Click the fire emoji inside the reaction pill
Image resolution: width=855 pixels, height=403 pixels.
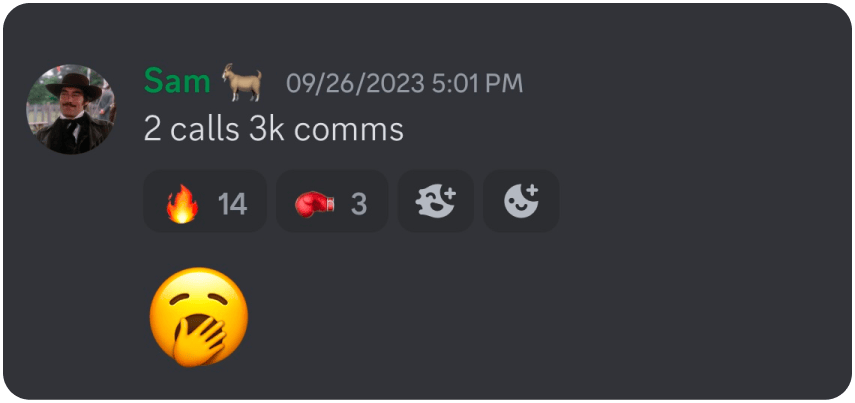(x=182, y=203)
